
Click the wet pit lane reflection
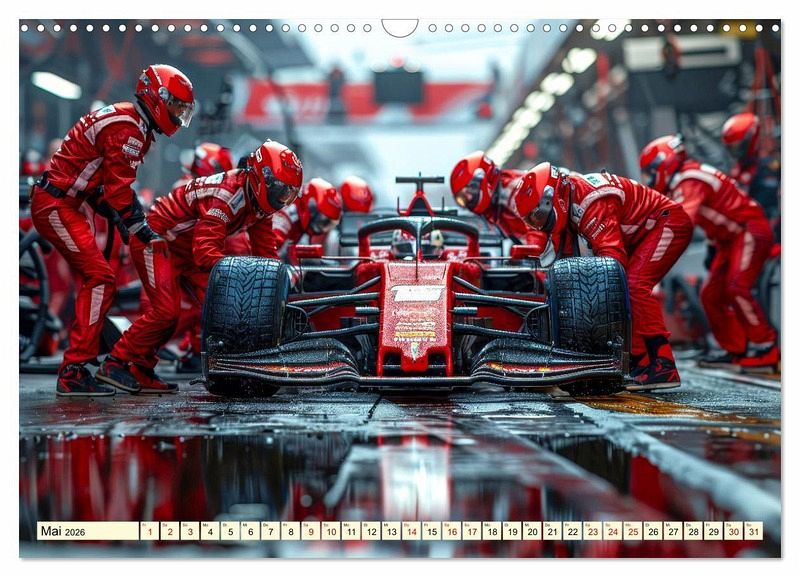tap(400, 470)
